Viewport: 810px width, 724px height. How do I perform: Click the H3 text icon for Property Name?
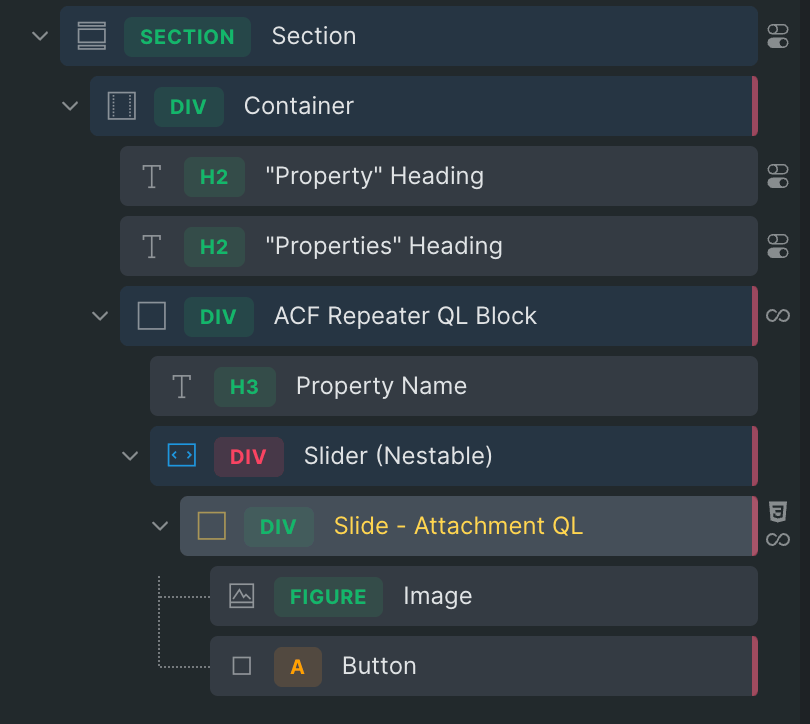(x=182, y=386)
